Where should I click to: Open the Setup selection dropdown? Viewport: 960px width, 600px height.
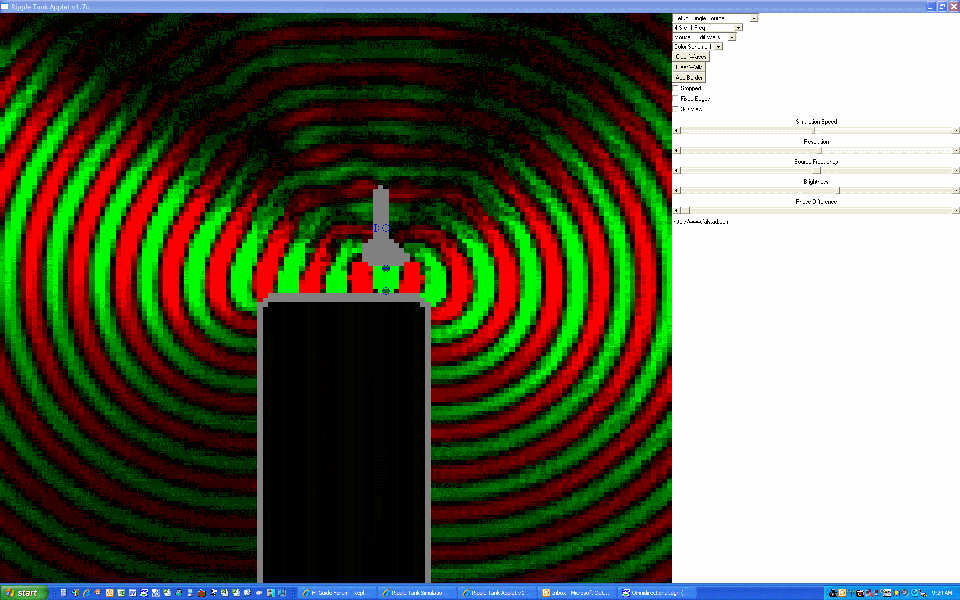coord(715,18)
